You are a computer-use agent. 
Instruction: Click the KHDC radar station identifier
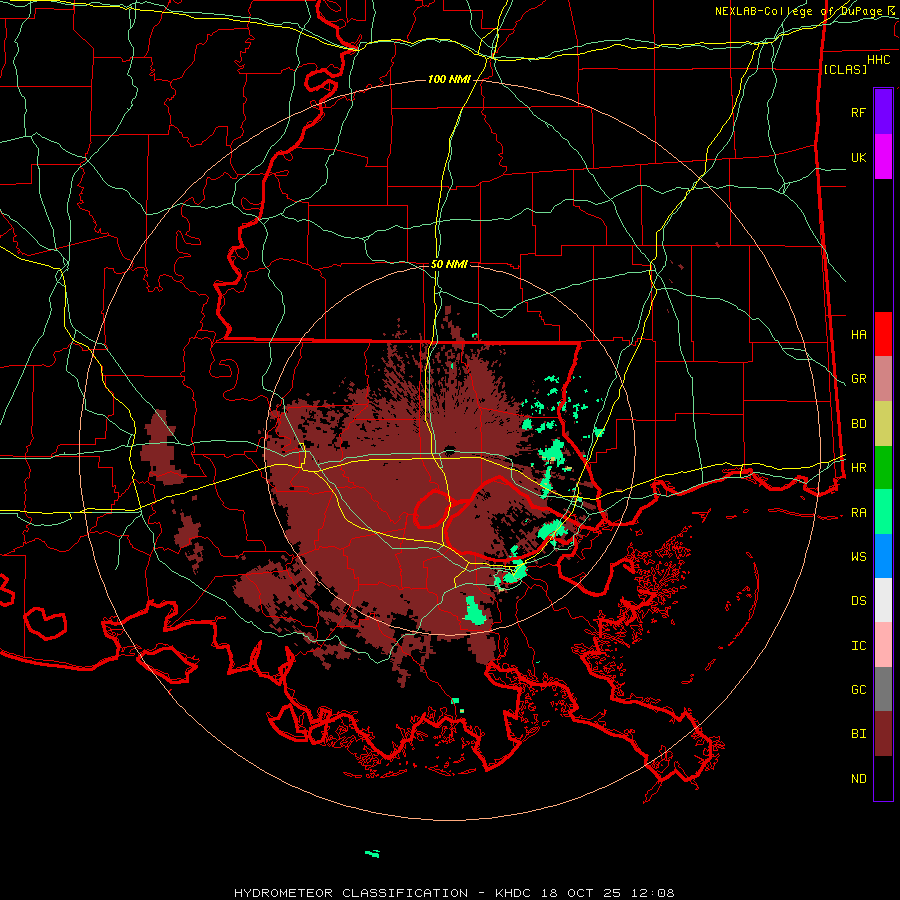(x=514, y=893)
